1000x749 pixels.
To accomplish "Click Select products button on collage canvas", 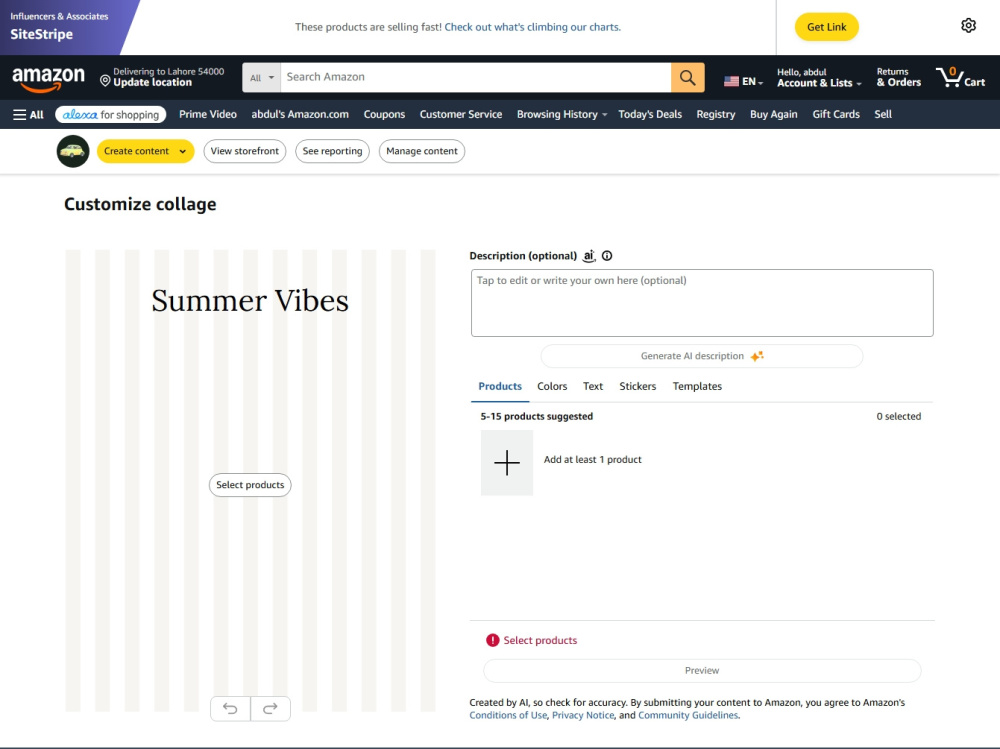I will point(250,485).
